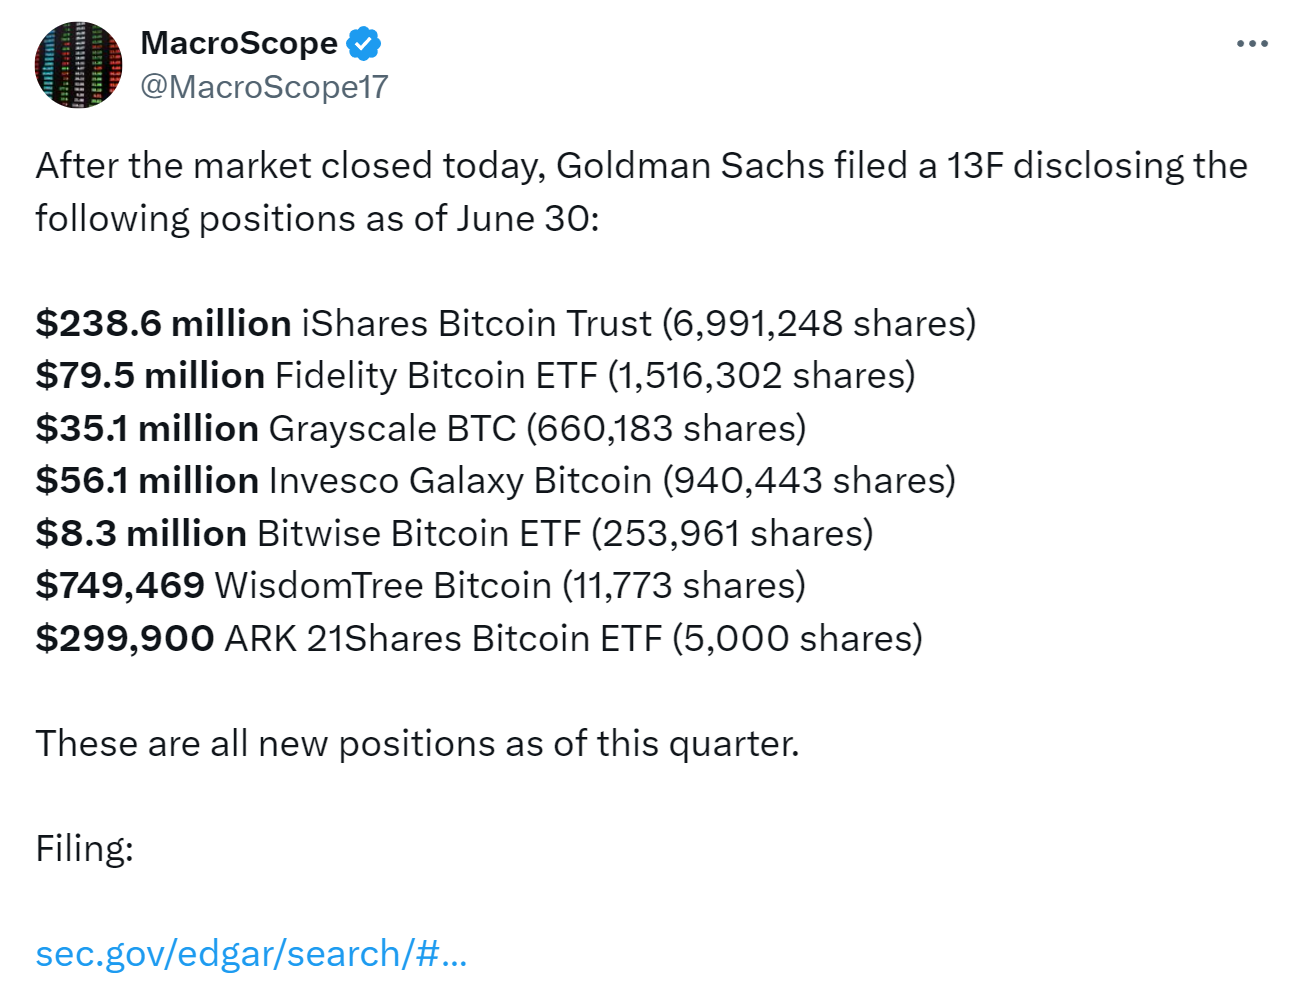
Task: Click the $79.5 million bold figure
Action: point(150,375)
